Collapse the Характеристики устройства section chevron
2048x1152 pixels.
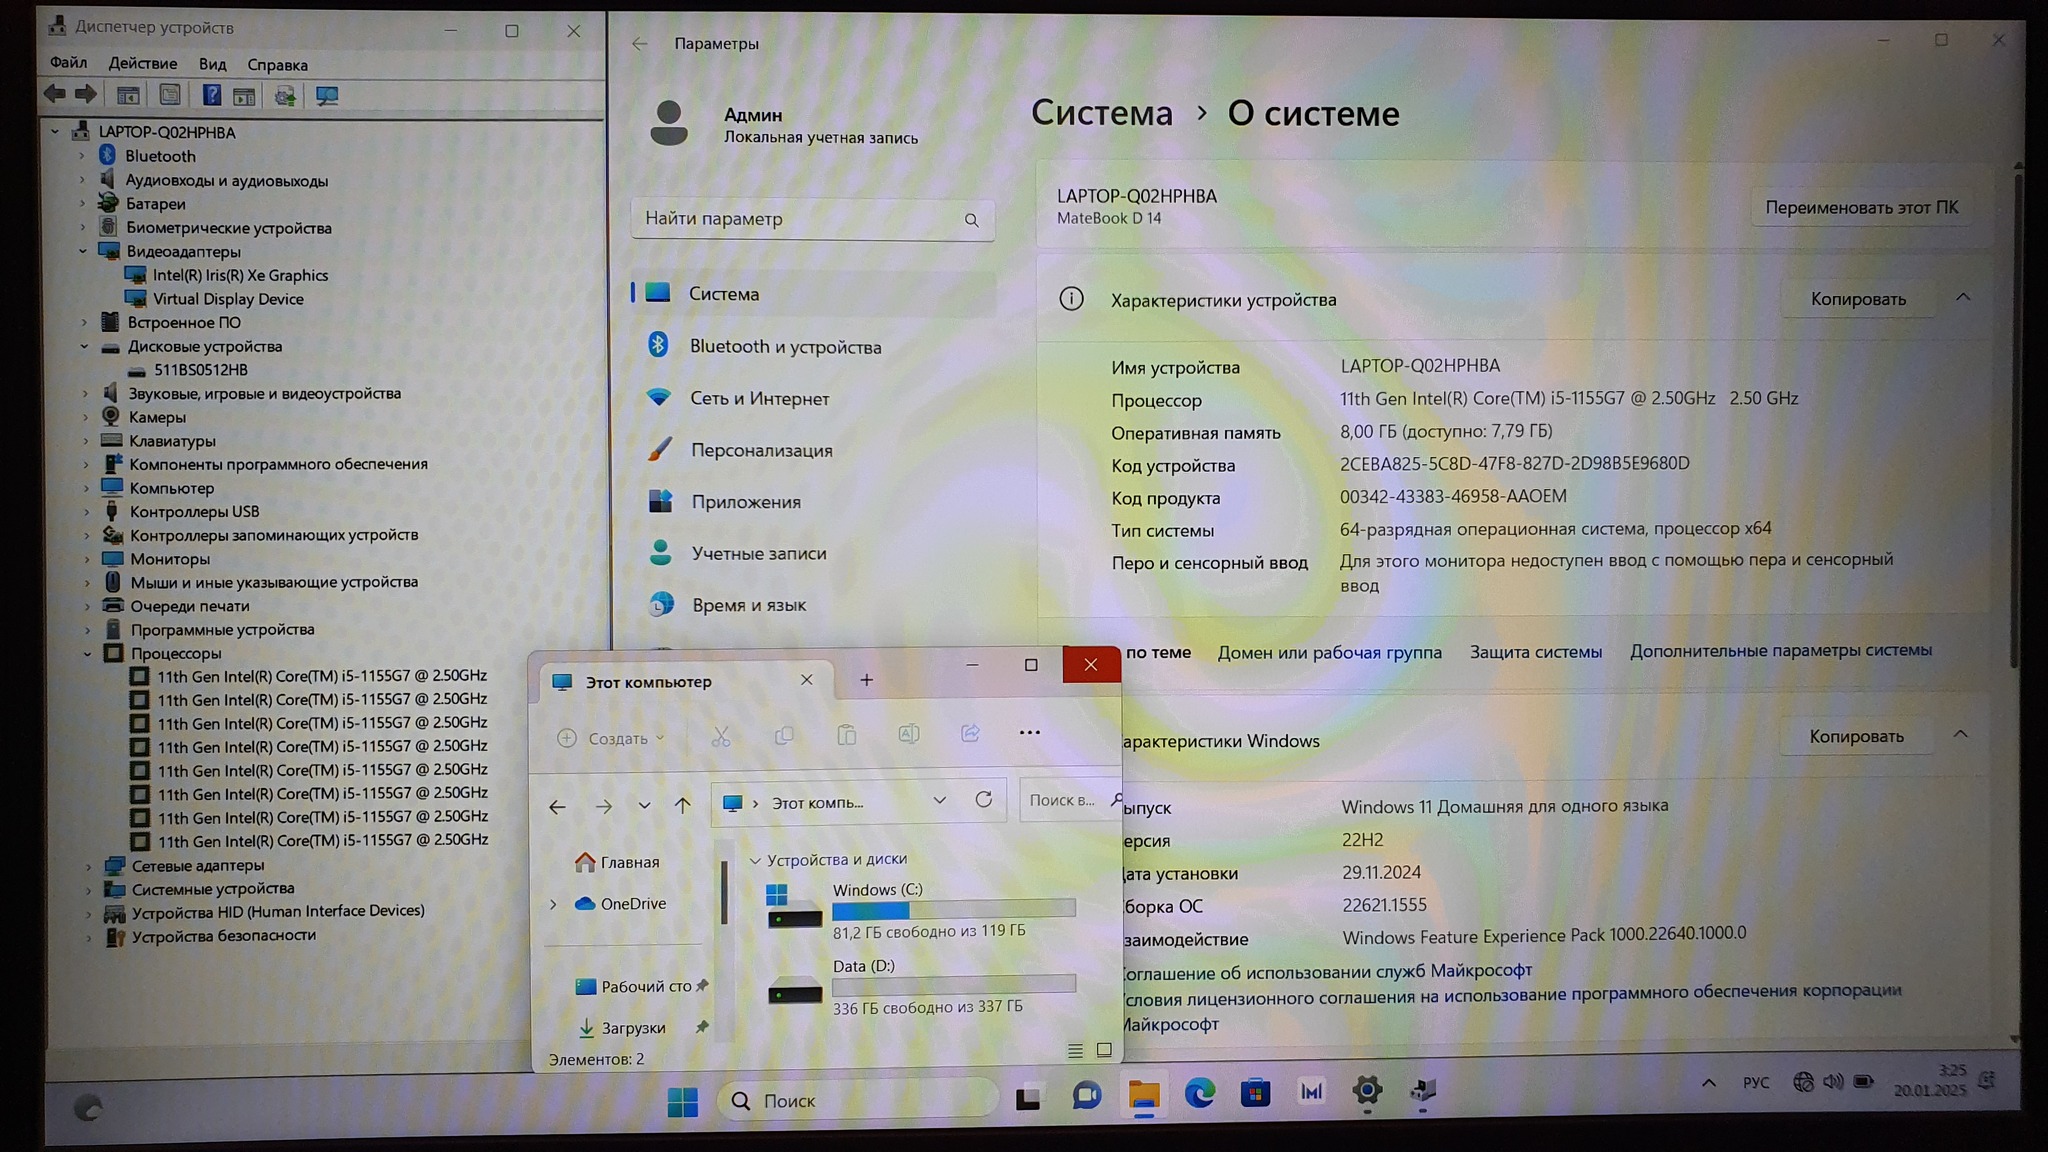pos(1962,298)
